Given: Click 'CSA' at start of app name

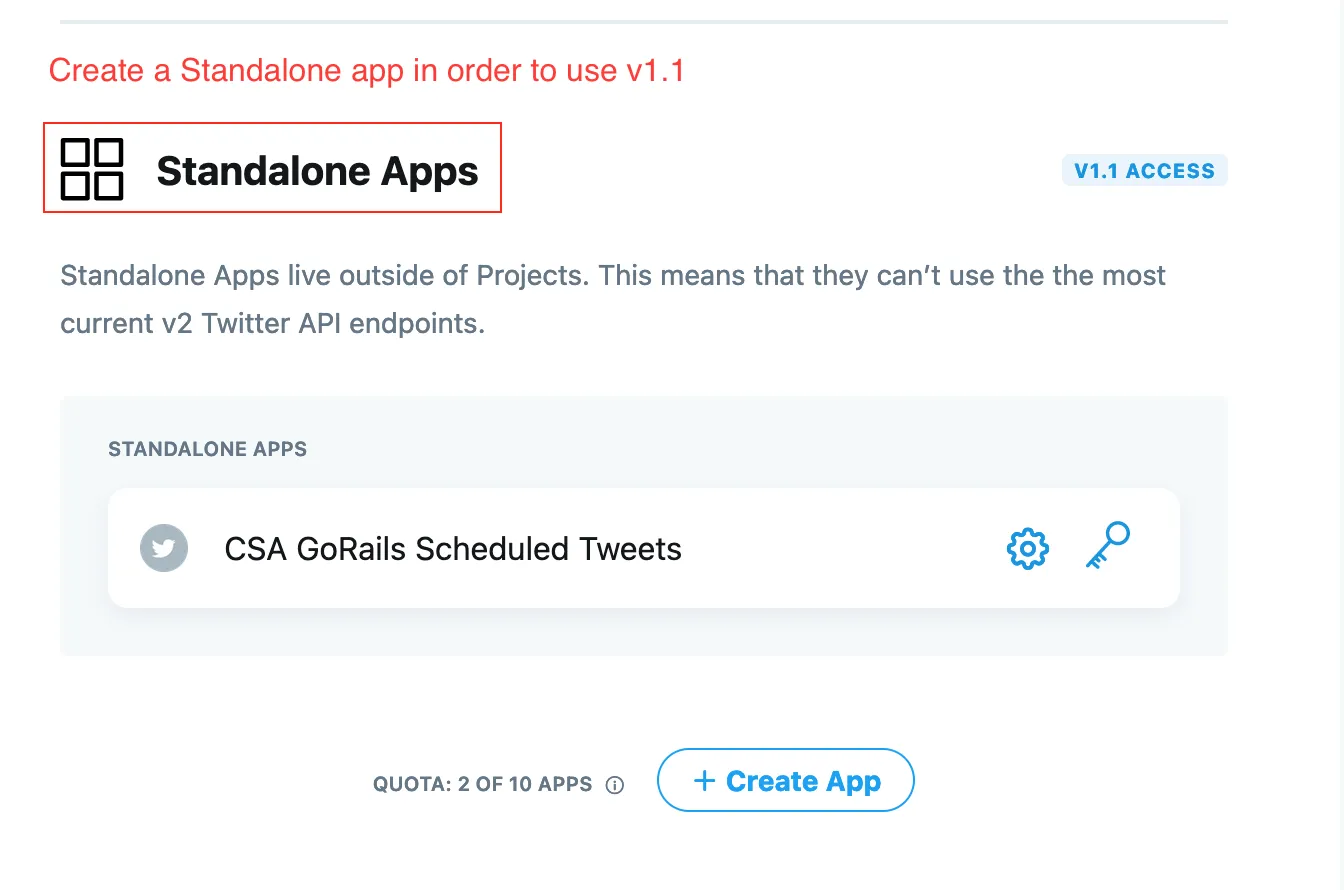Looking at the screenshot, I should tap(255, 549).
